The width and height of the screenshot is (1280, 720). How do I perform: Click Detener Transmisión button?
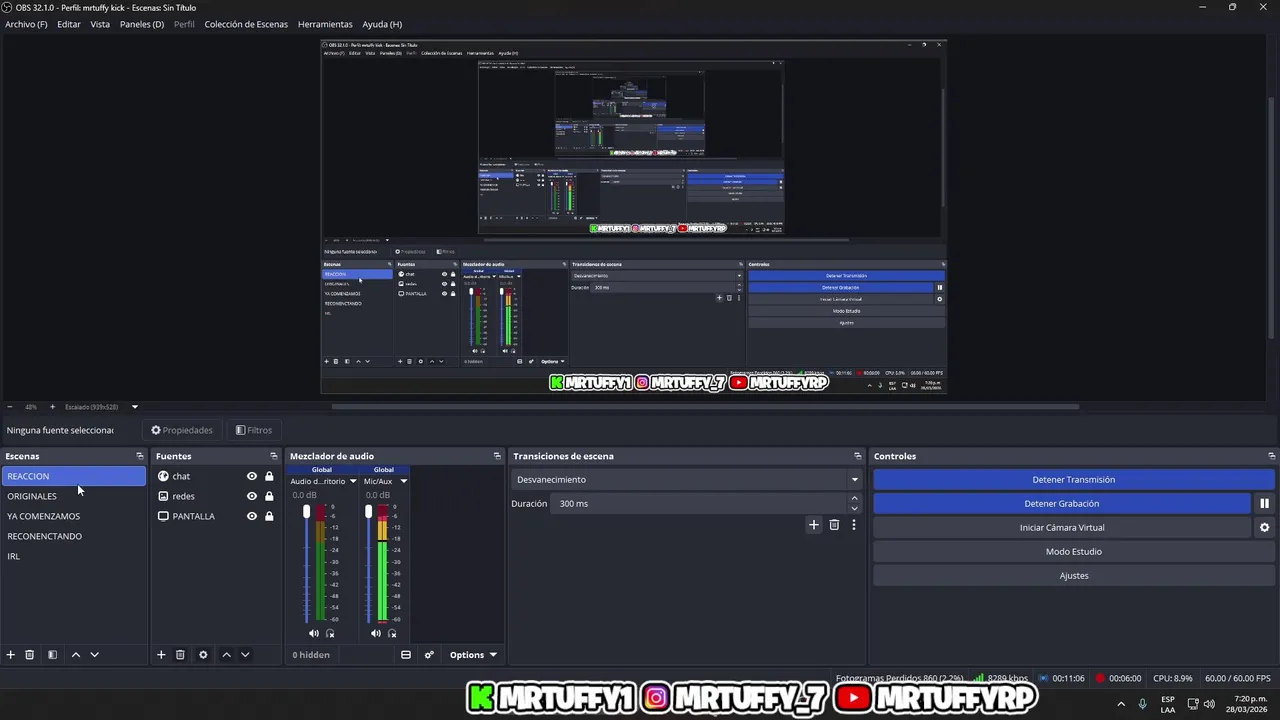pyautogui.click(x=1074, y=480)
